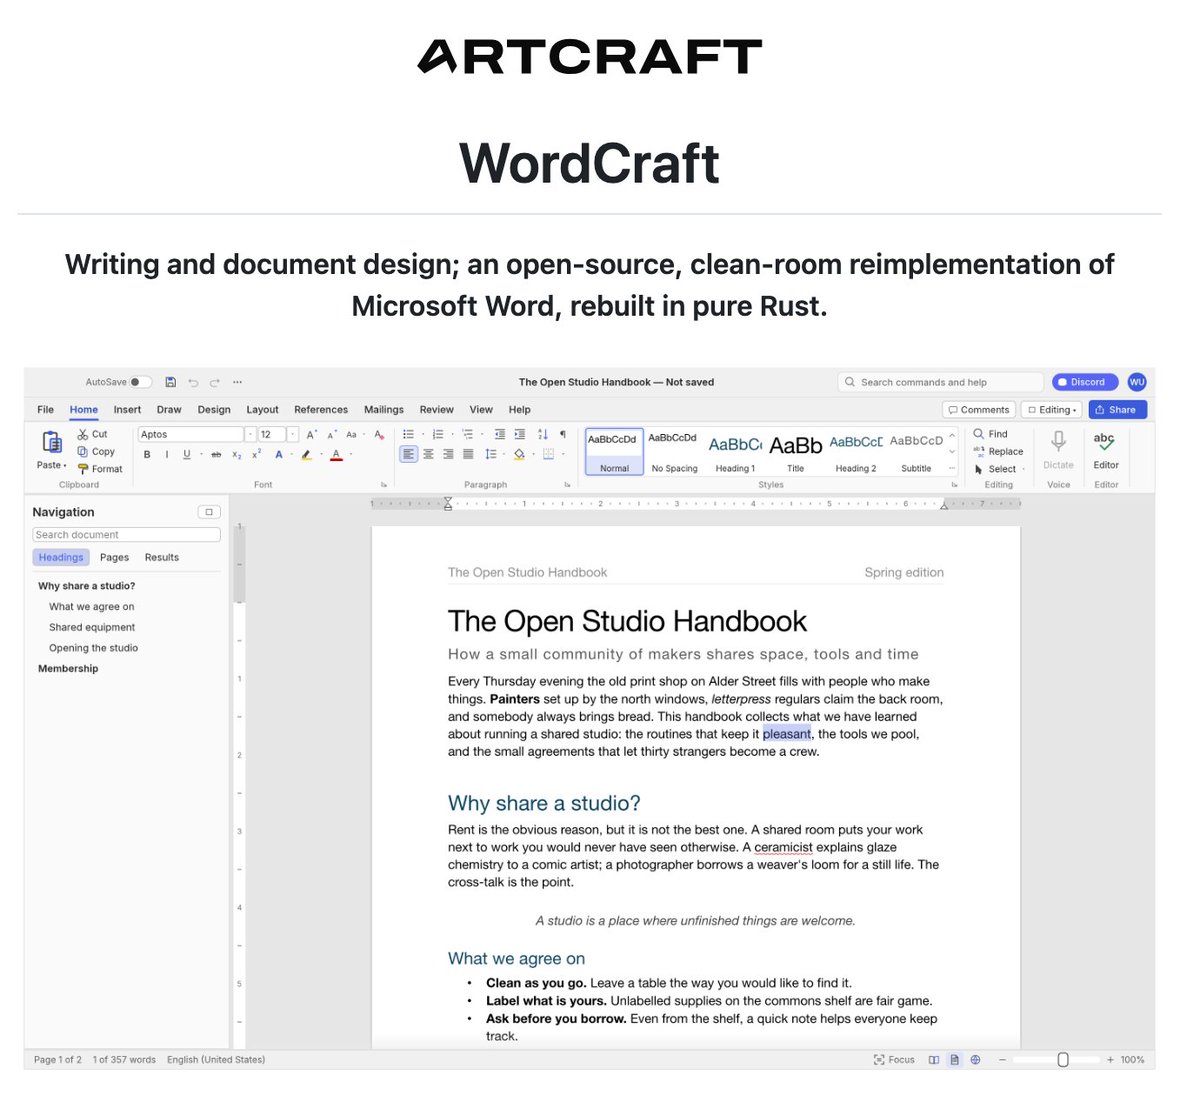Click the Copy command
Screen dimensions: 1200x1096
95,452
